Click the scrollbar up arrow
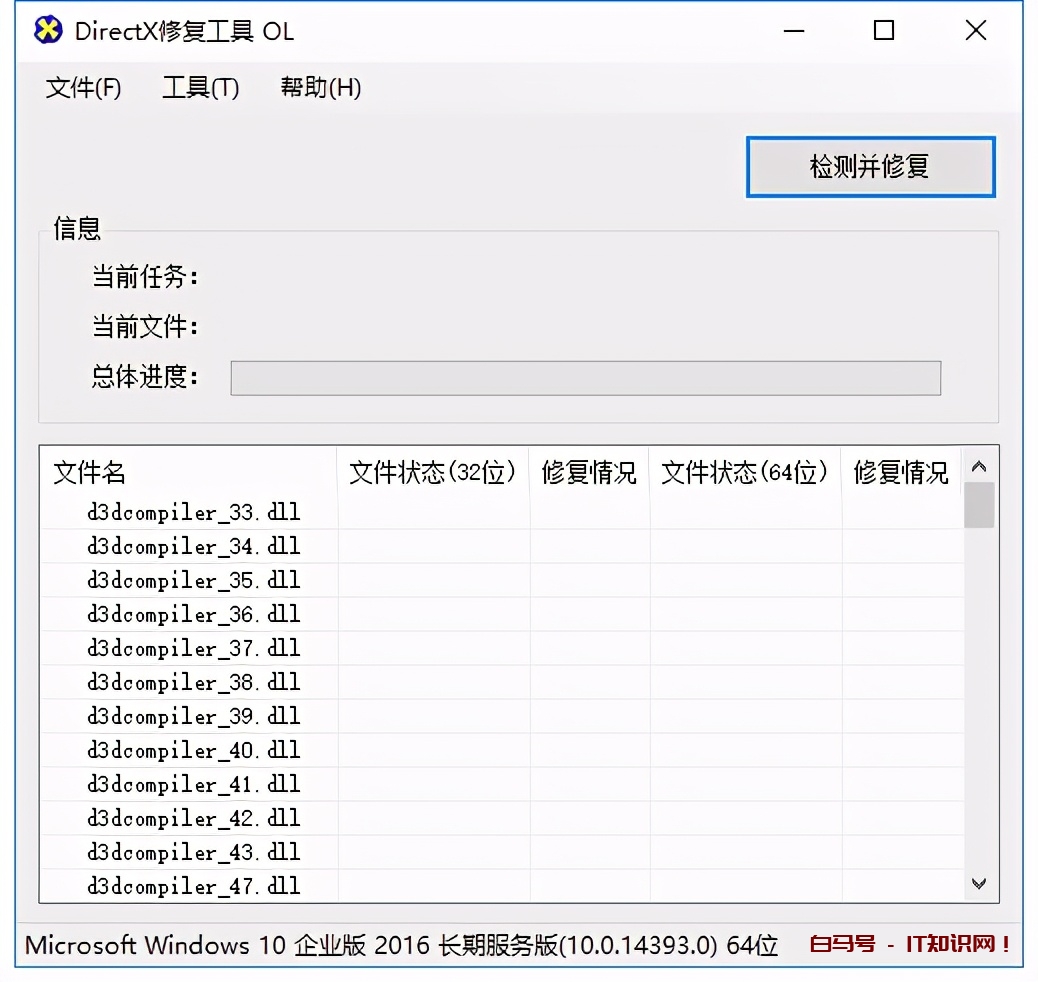 click(980, 464)
